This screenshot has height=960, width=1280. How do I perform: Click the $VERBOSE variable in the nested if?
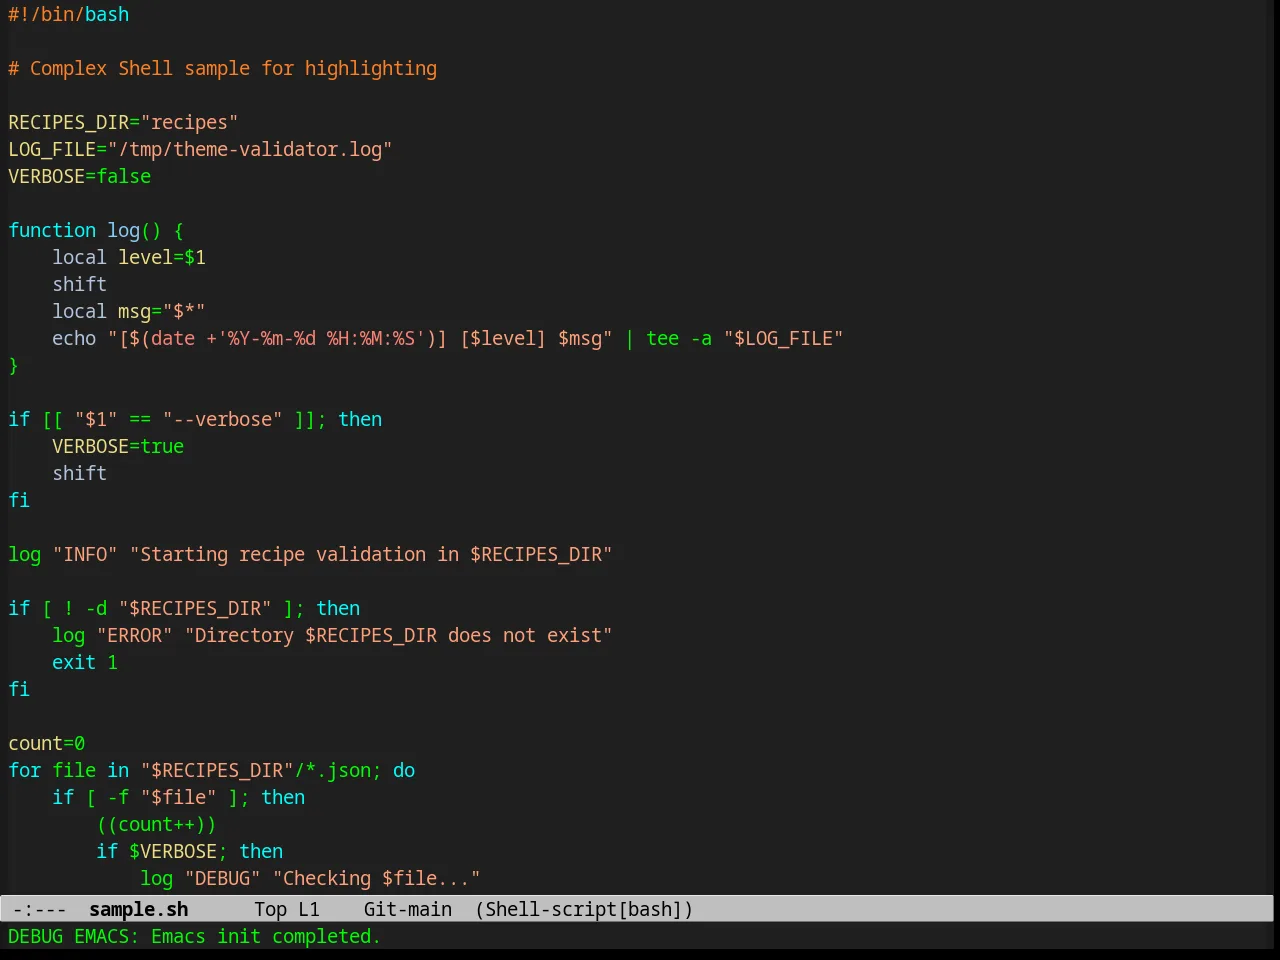[173, 851]
